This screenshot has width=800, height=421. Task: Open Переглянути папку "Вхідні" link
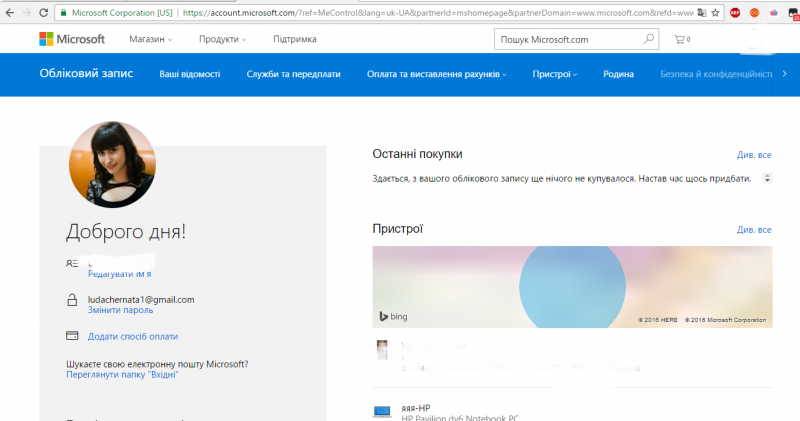click(x=122, y=375)
